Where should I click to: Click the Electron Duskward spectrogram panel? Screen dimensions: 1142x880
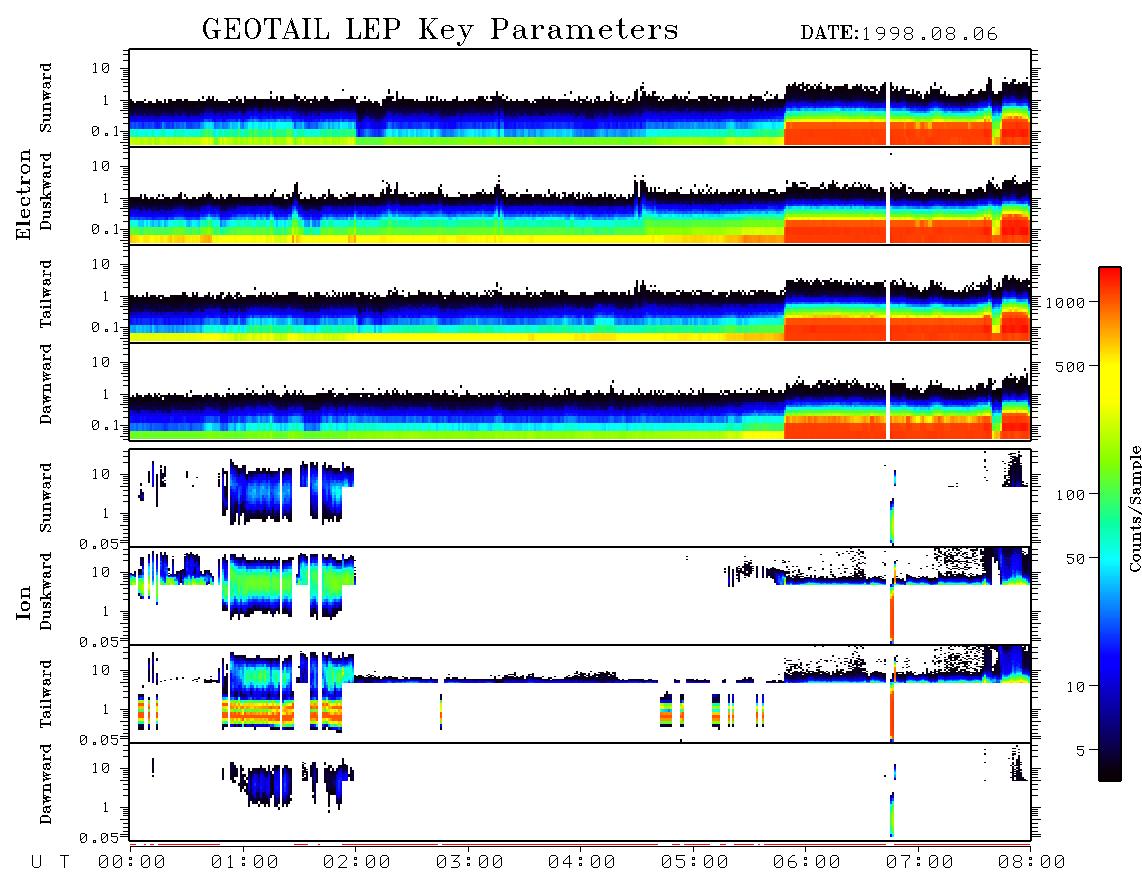coord(580,195)
